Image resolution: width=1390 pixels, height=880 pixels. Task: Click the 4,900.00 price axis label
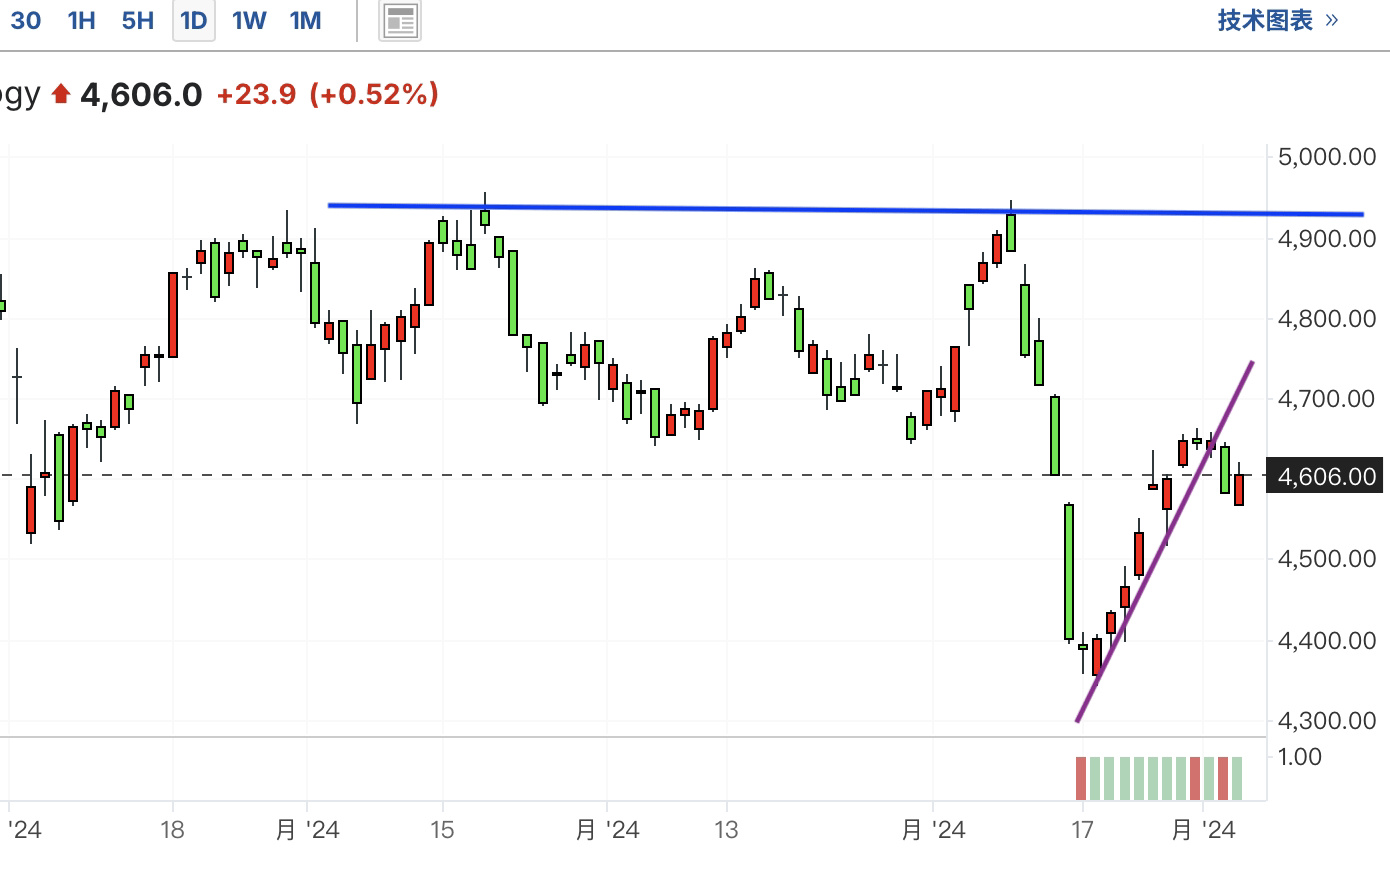point(1327,238)
